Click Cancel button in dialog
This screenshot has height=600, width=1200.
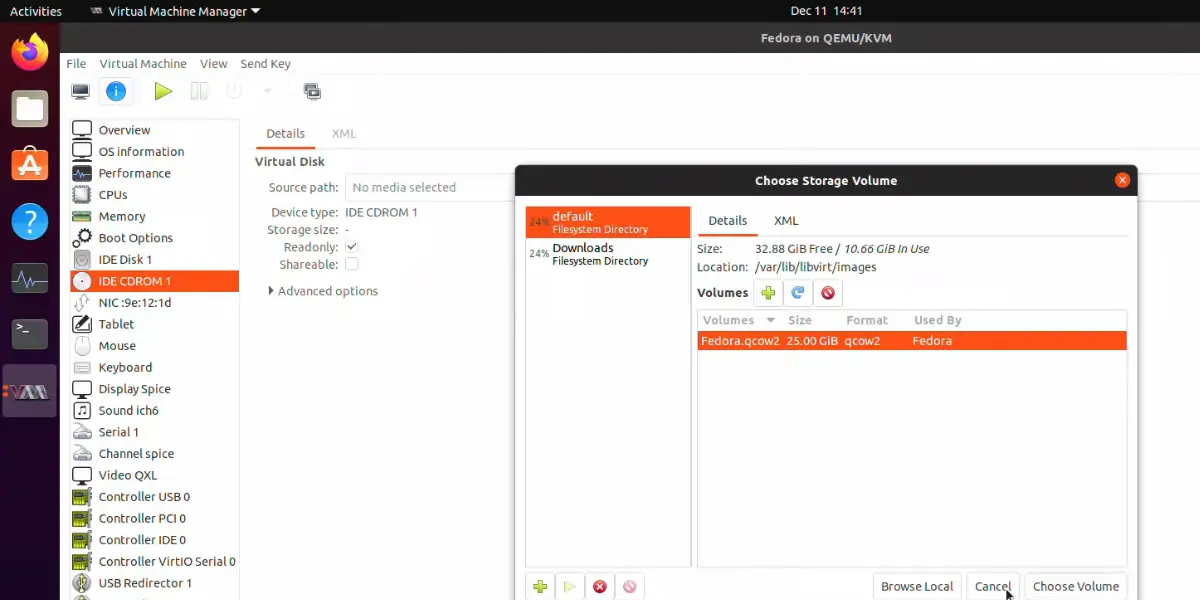tap(993, 587)
